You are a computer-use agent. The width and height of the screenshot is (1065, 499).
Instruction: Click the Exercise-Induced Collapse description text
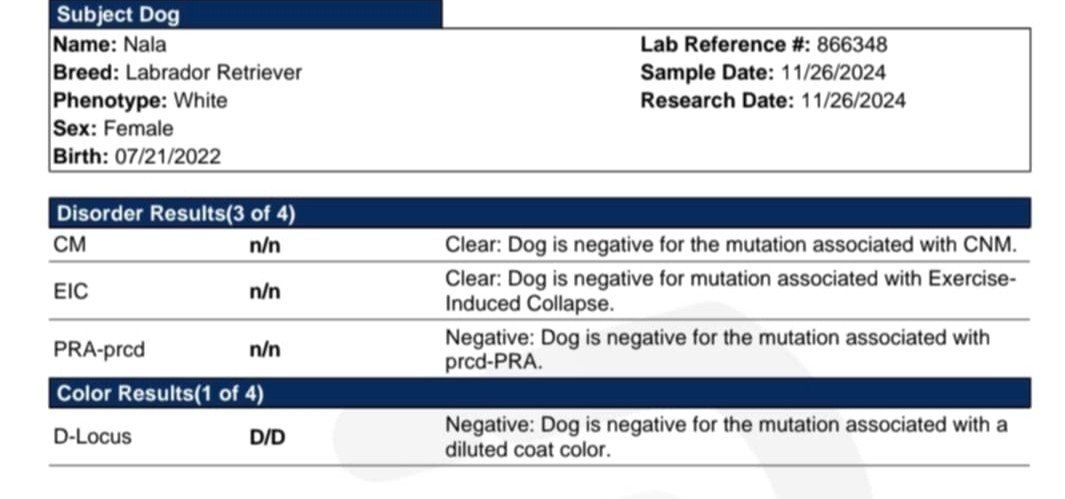pyautogui.click(x=731, y=291)
